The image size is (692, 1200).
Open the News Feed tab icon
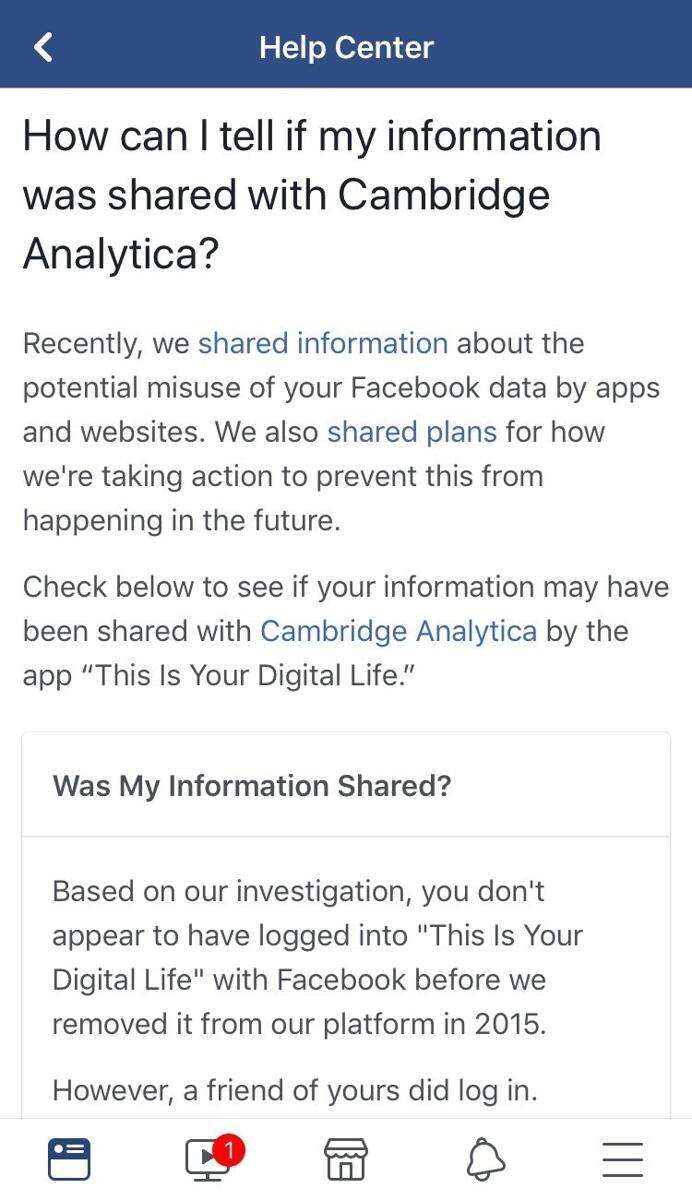(x=69, y=1160)
